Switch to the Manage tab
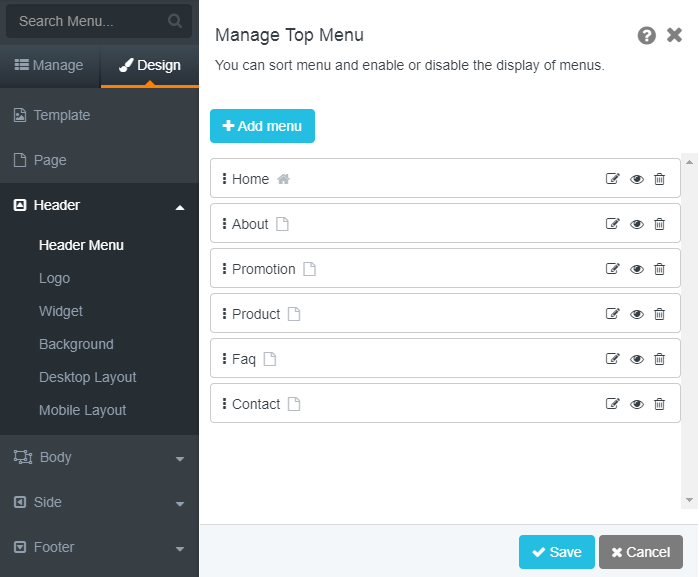 [49, 65]
